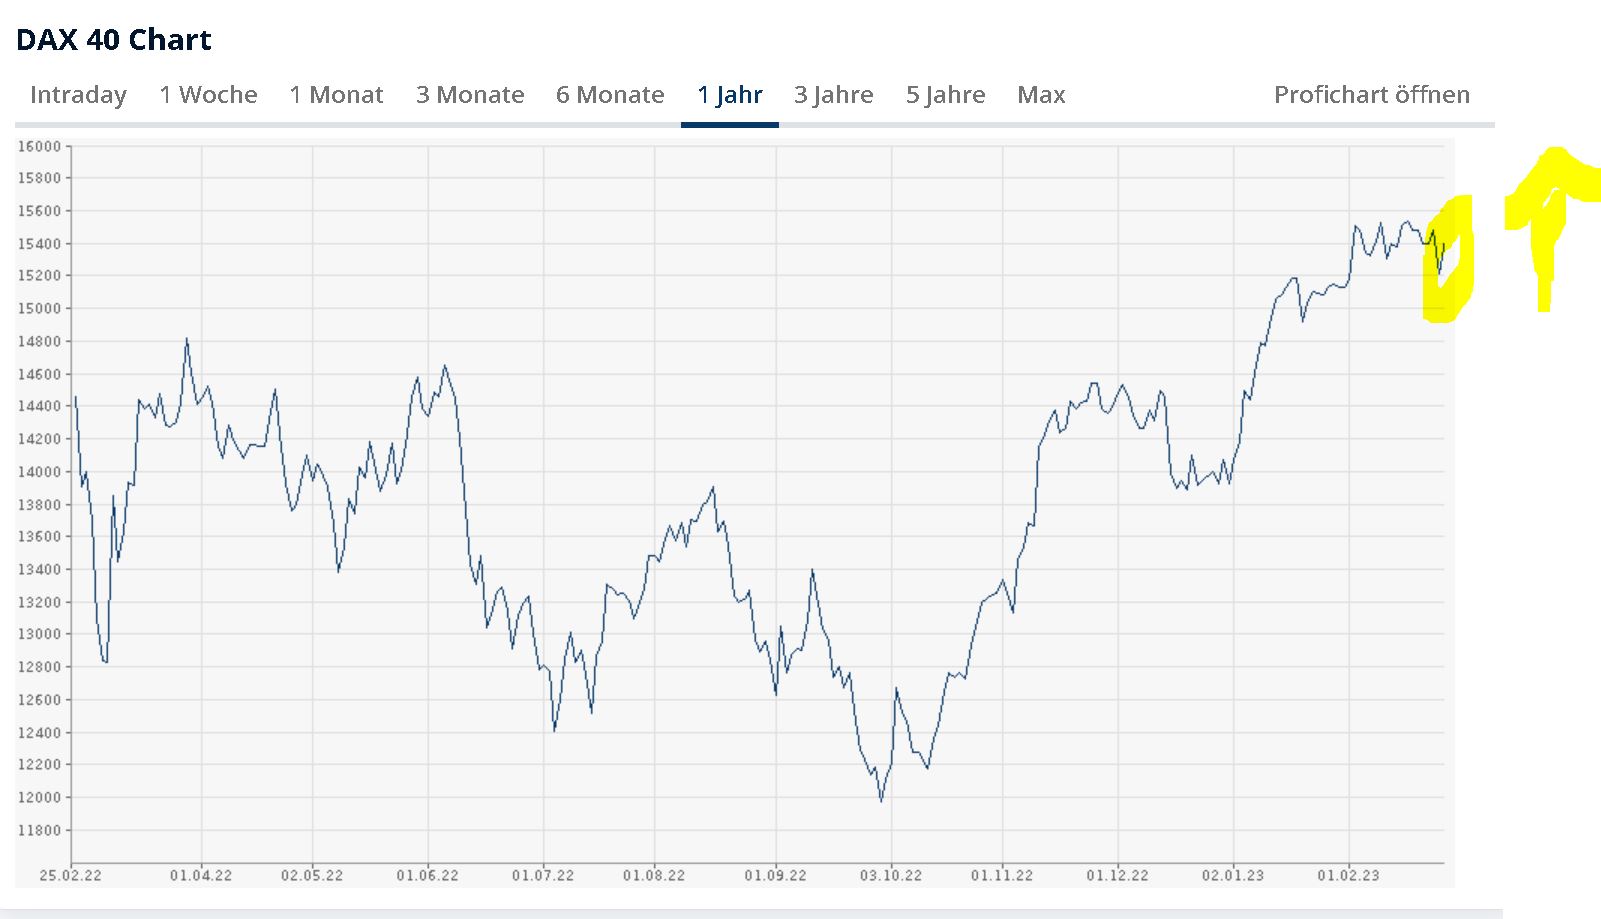Select the Max time range
Image resolution: width=1601 pixels, height=919 pixels.
(1041, 95)
